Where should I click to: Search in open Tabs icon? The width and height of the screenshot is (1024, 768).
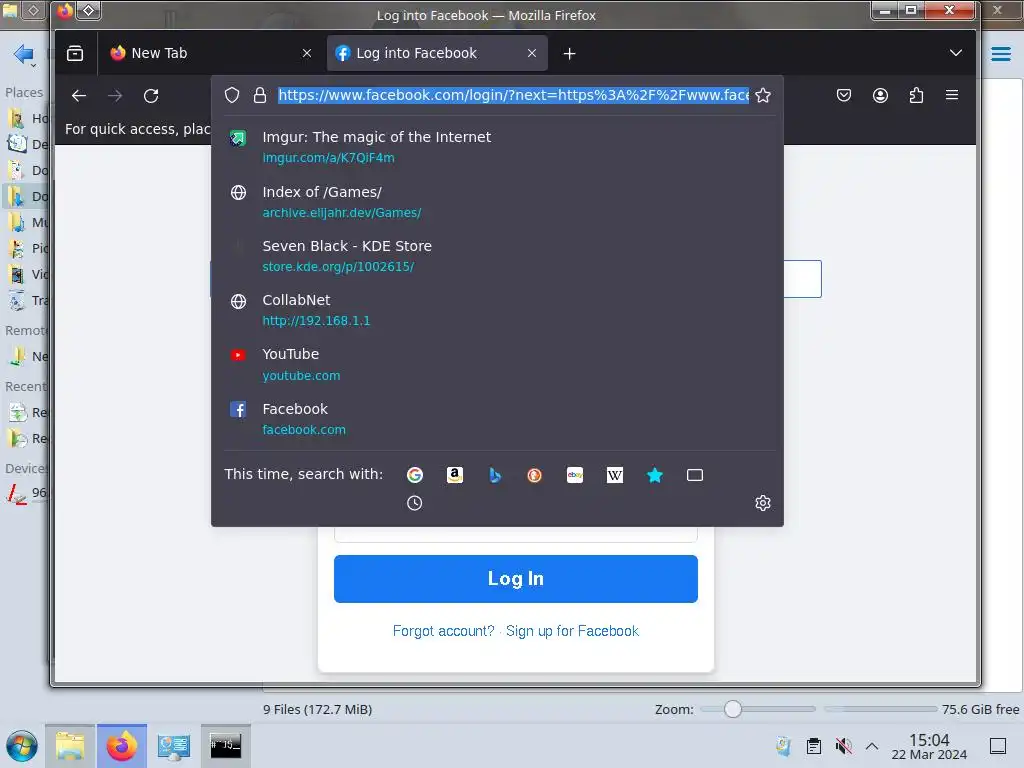[x=695, y=475]
